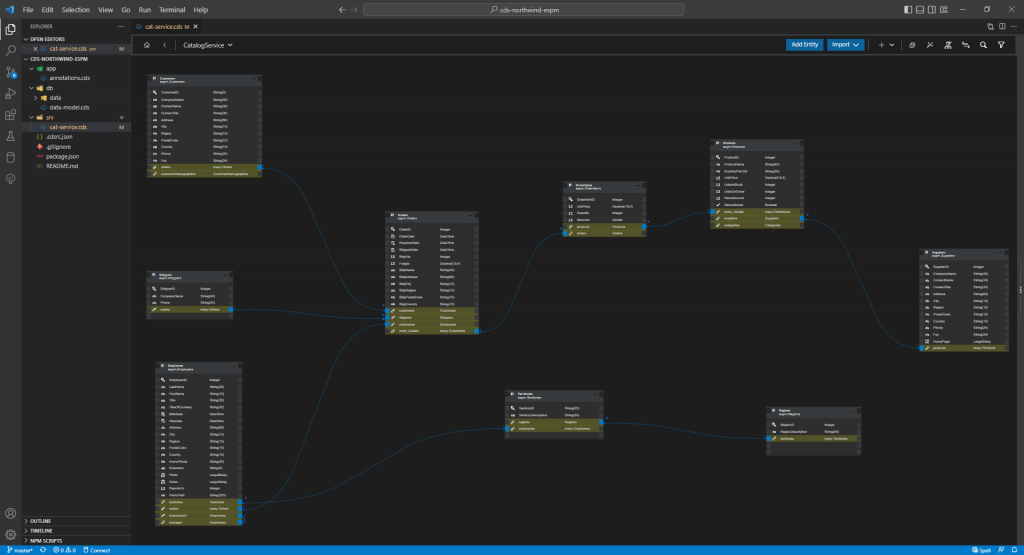
Task: Open the database cylinder view in activity bar
Action: click(x=10, y=157)
